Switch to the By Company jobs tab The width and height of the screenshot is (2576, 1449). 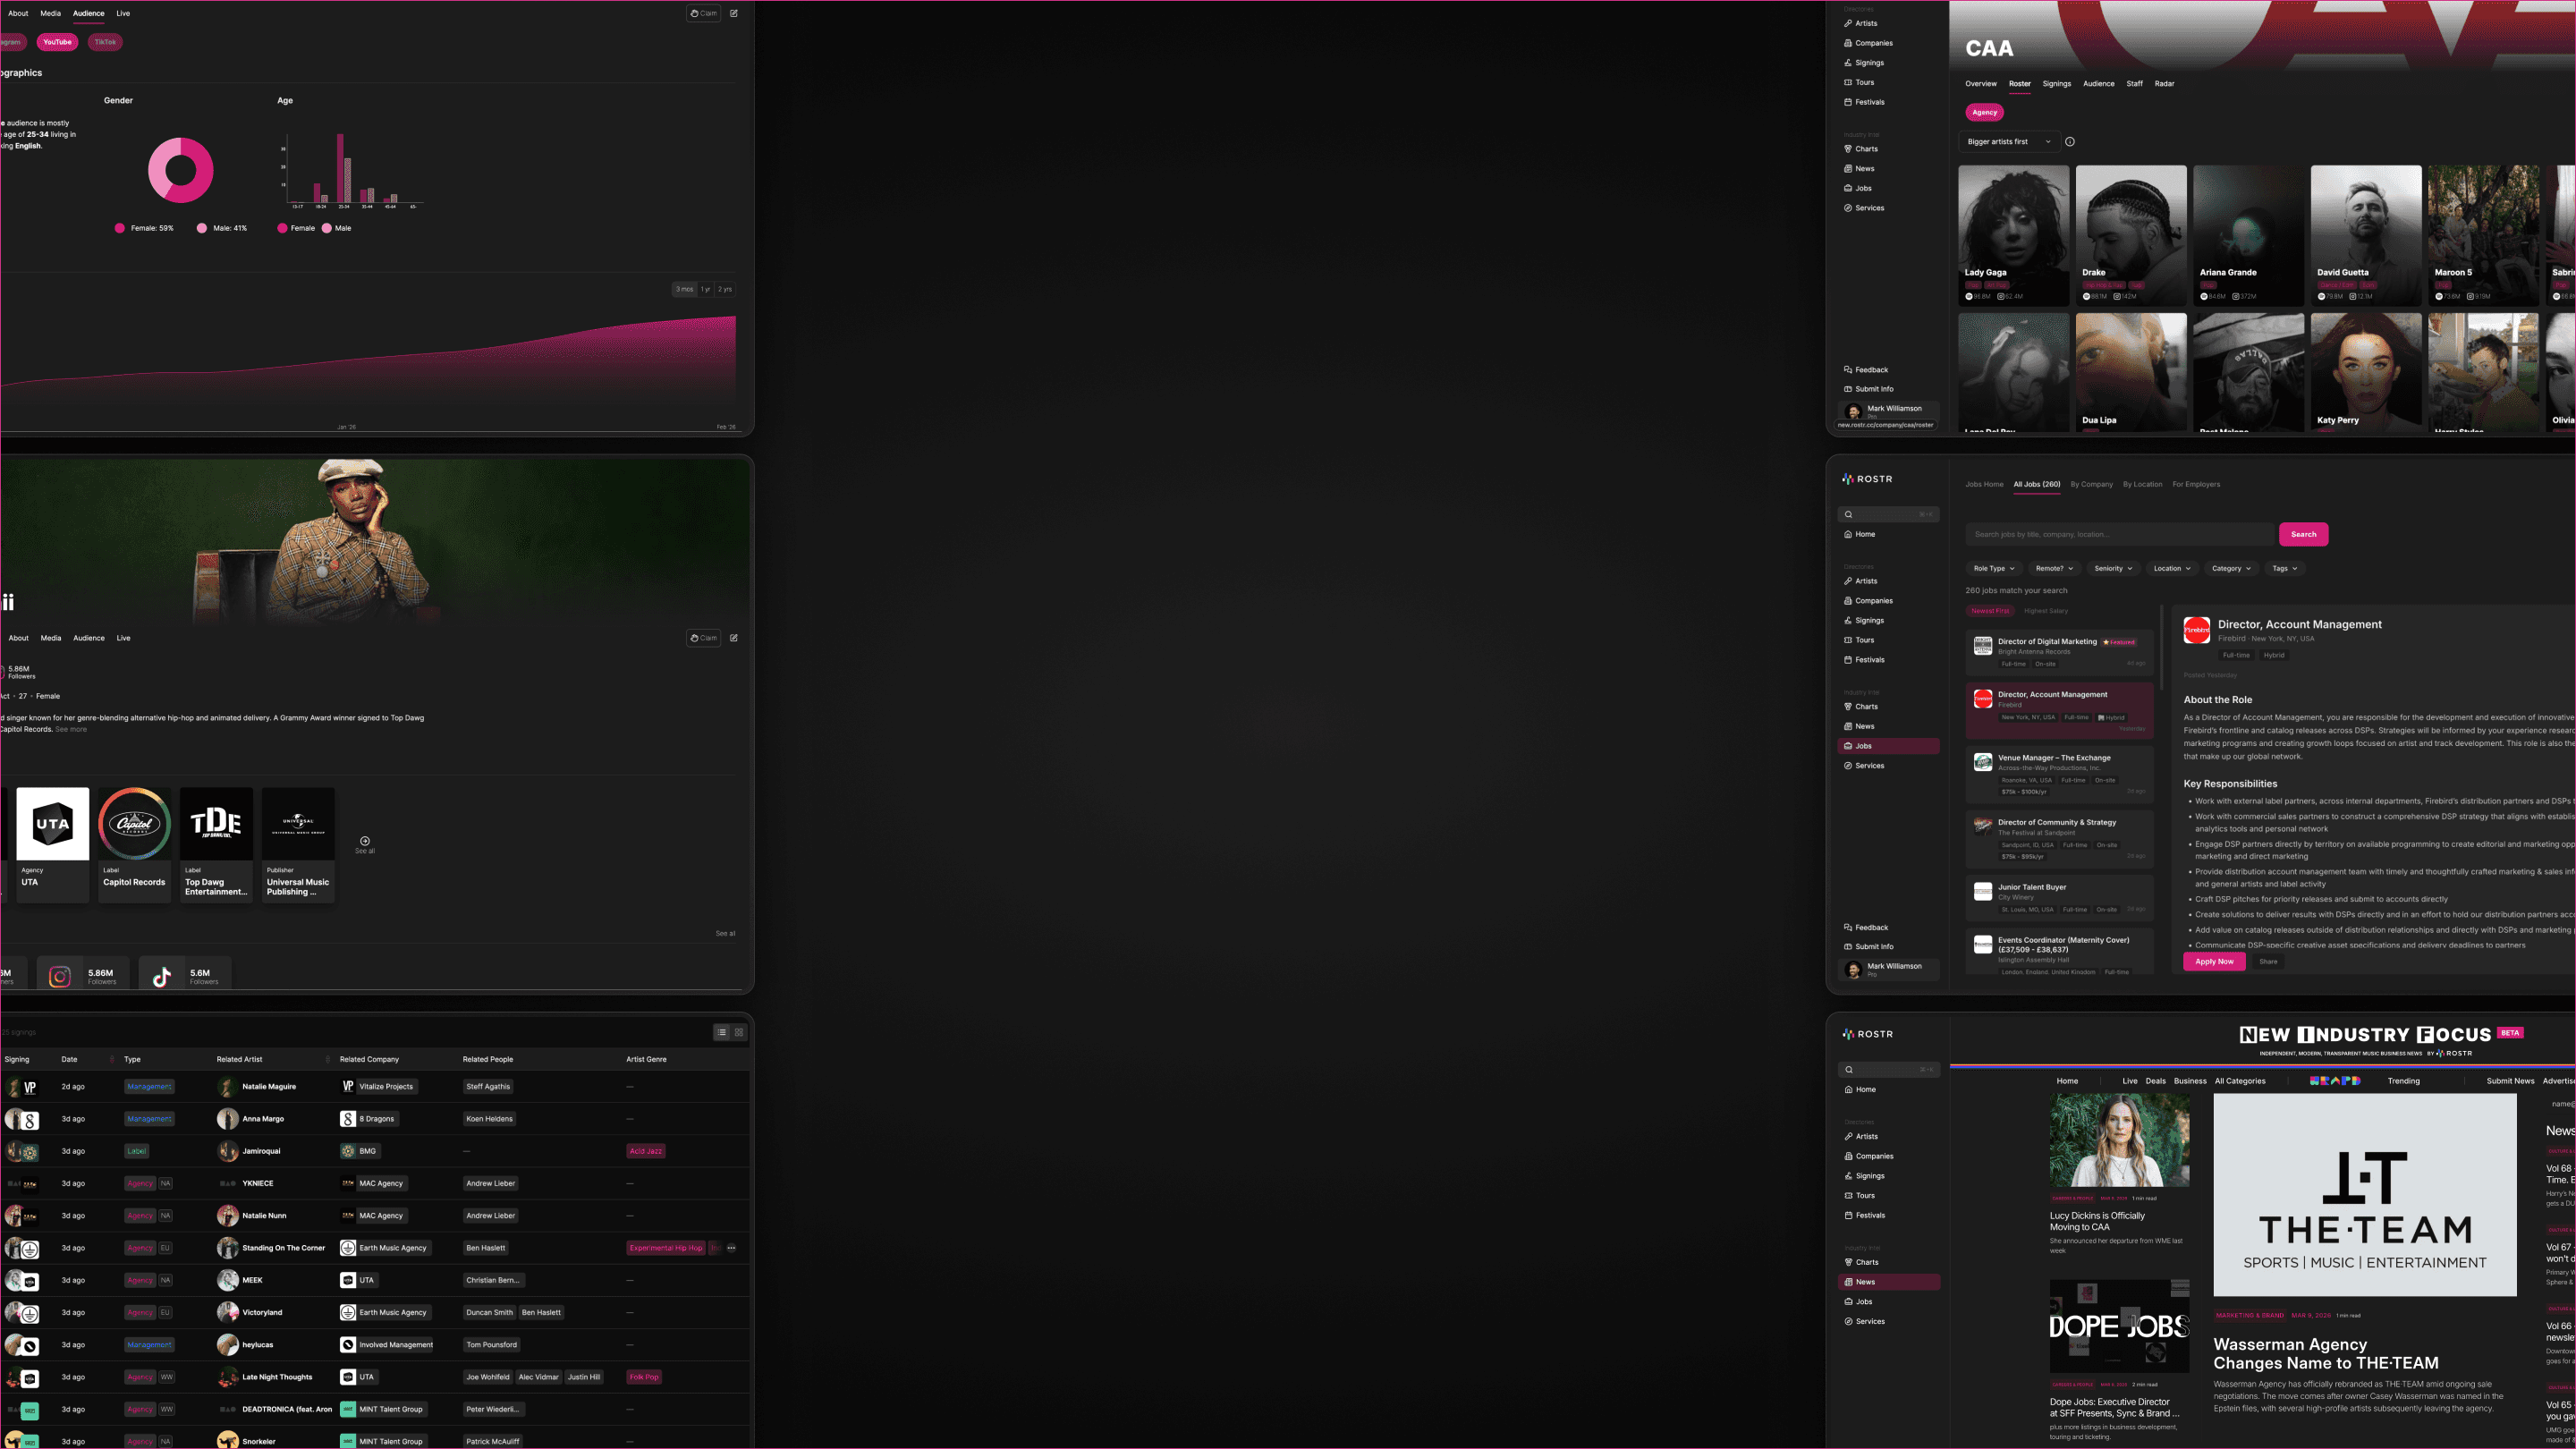2091,484
